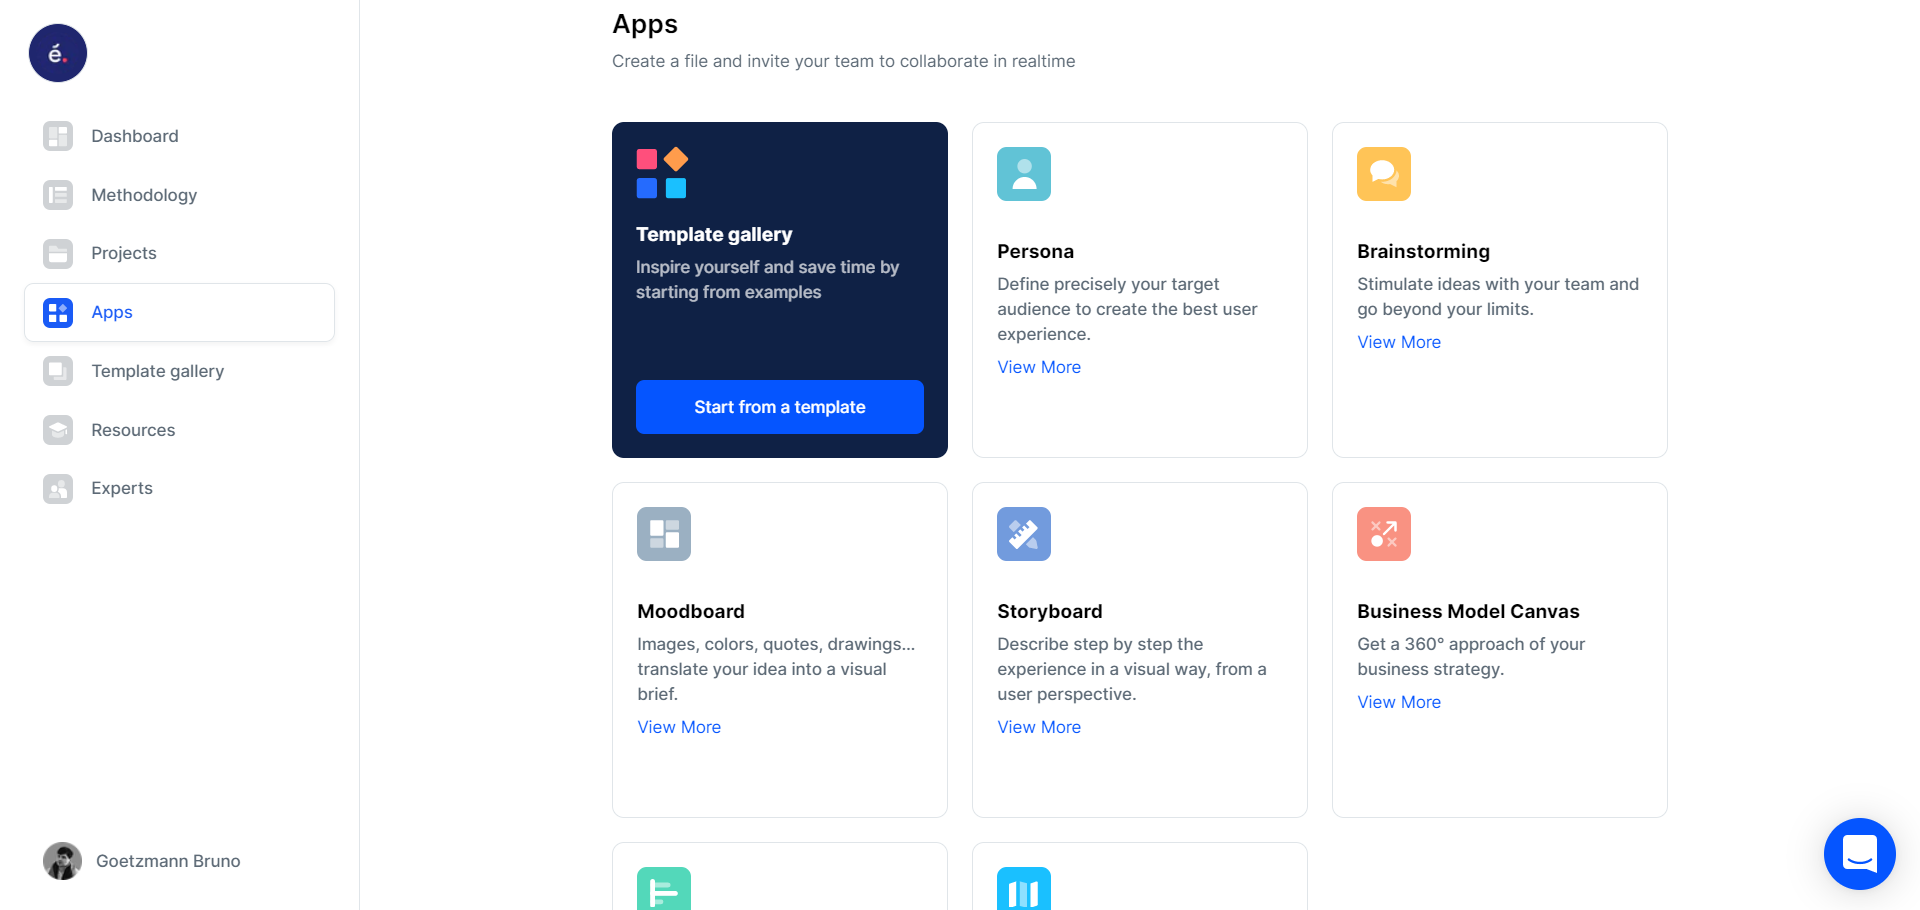Click the blue columns app icon

tap(1024, 889)
